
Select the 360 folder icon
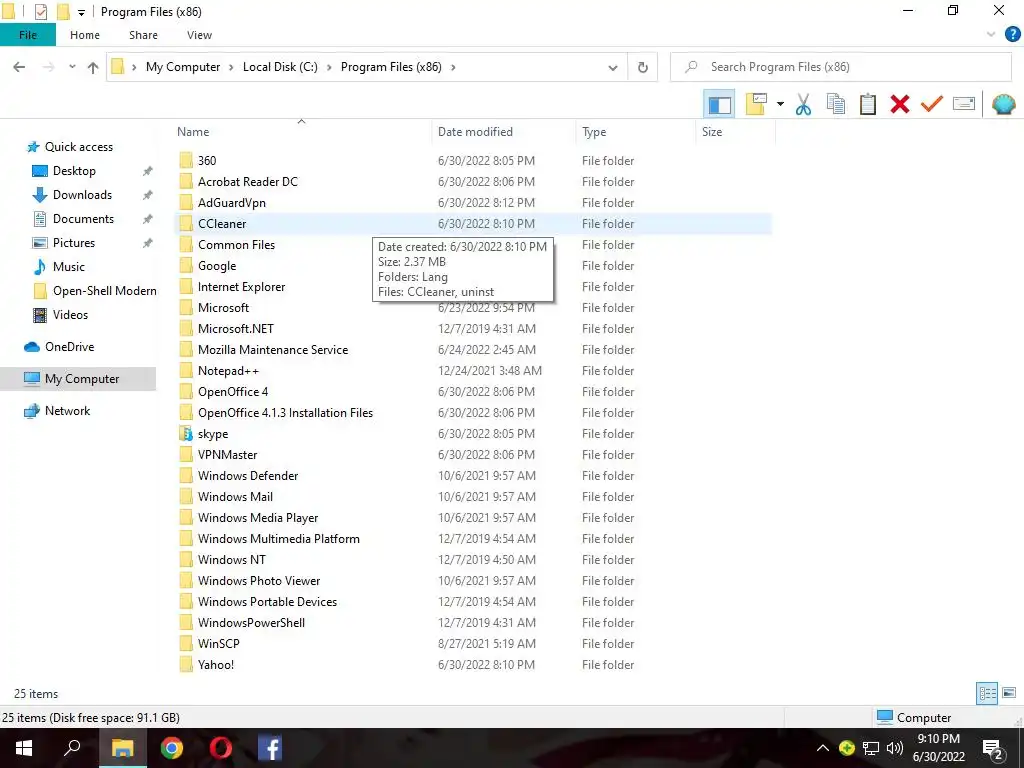pos(186,161)
